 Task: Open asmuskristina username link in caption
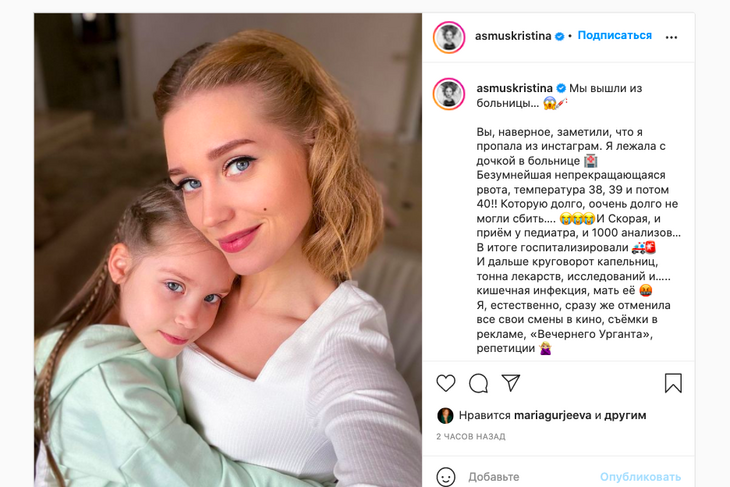pos(514,88)
